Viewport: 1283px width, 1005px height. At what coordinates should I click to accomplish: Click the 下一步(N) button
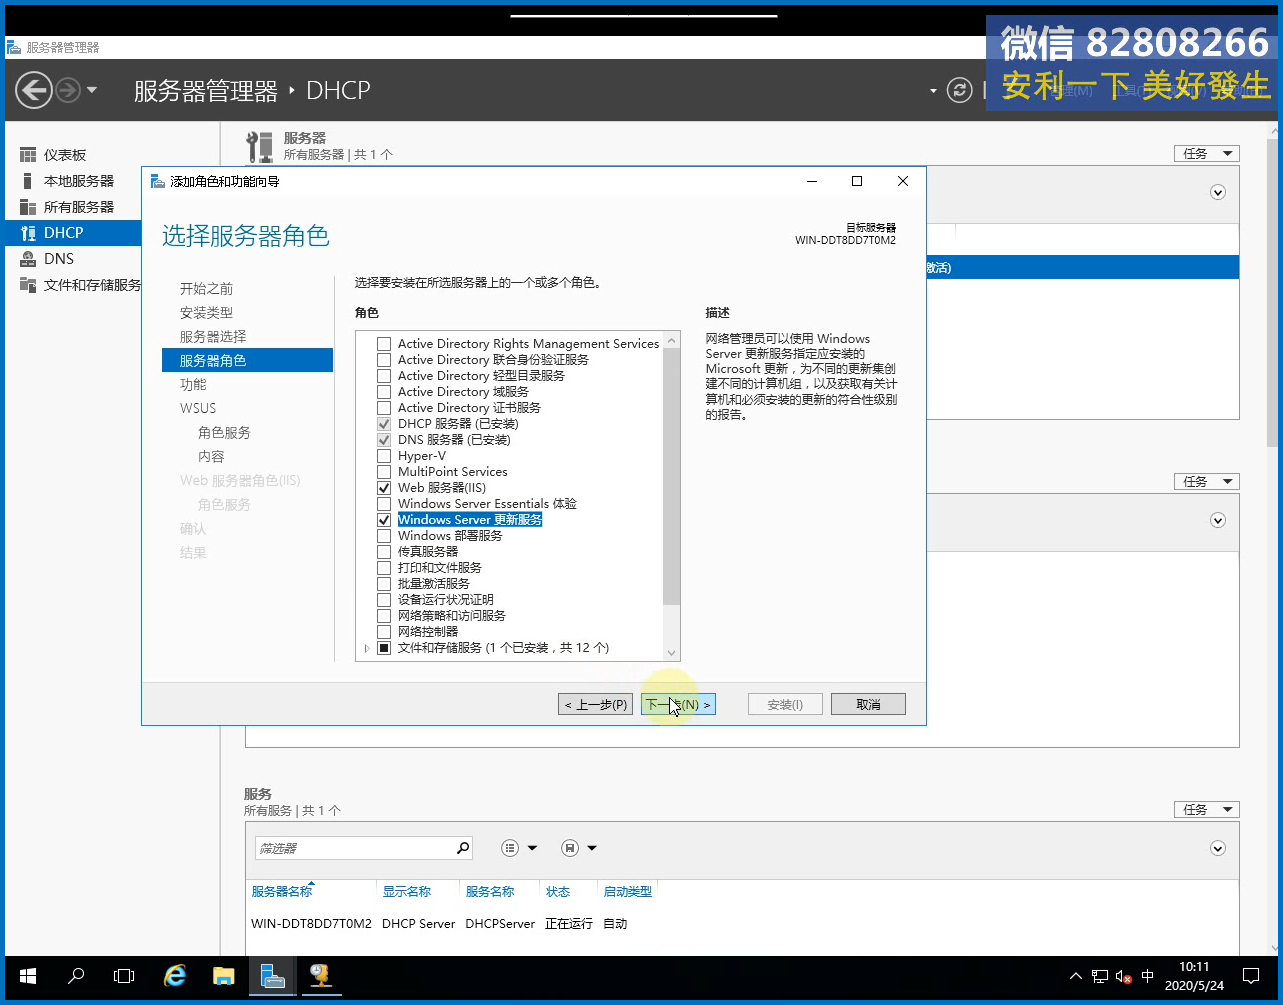click(679, 704)
